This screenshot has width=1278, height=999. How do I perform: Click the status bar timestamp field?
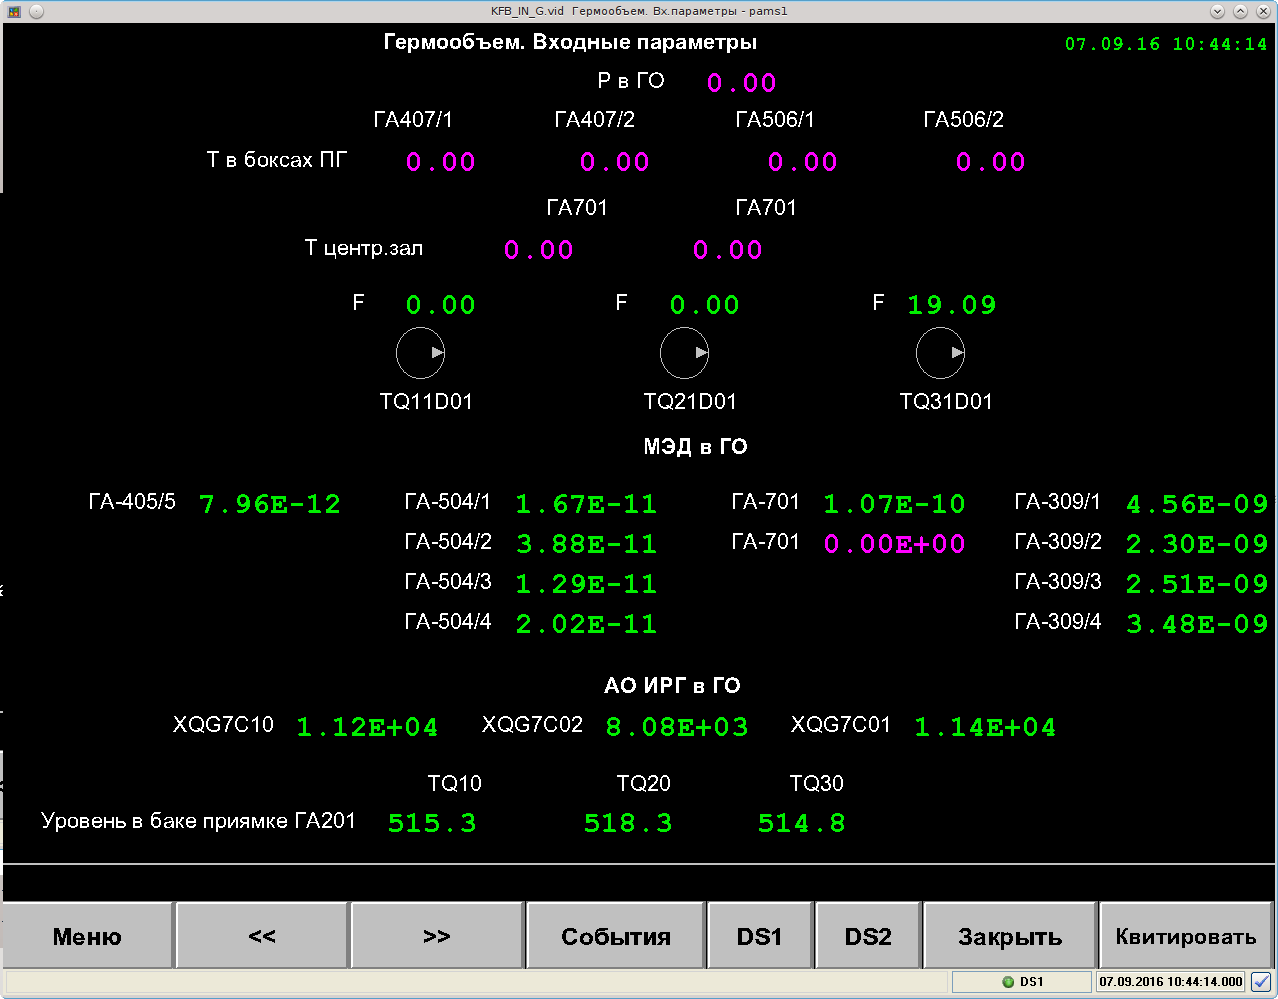coord(1171,982)
